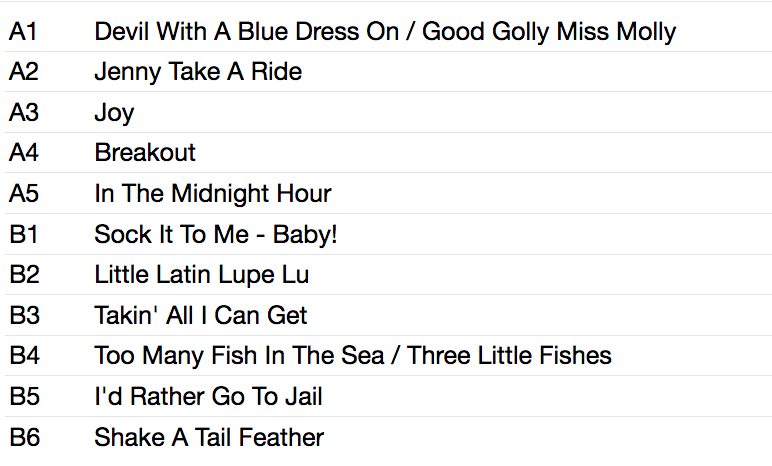Screen dimensions: 772x466
Task: Select Sock It To Me - Baby!
Action: [x=216, y=234]
